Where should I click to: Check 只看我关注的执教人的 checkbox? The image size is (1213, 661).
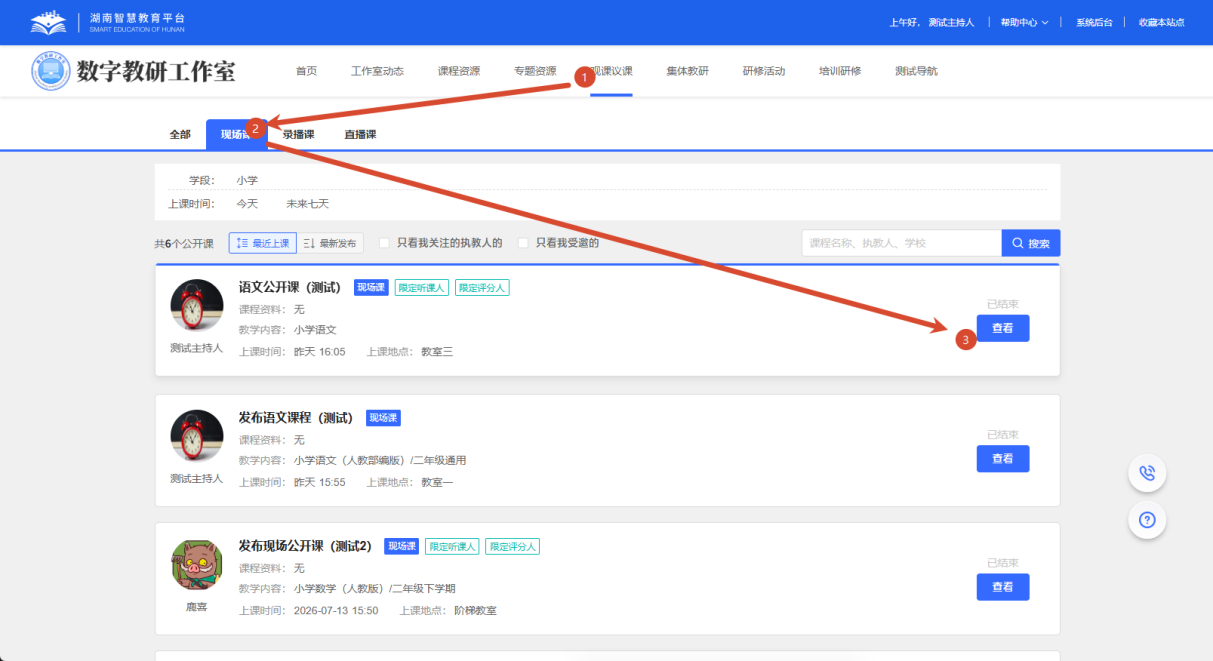(385, 243)
